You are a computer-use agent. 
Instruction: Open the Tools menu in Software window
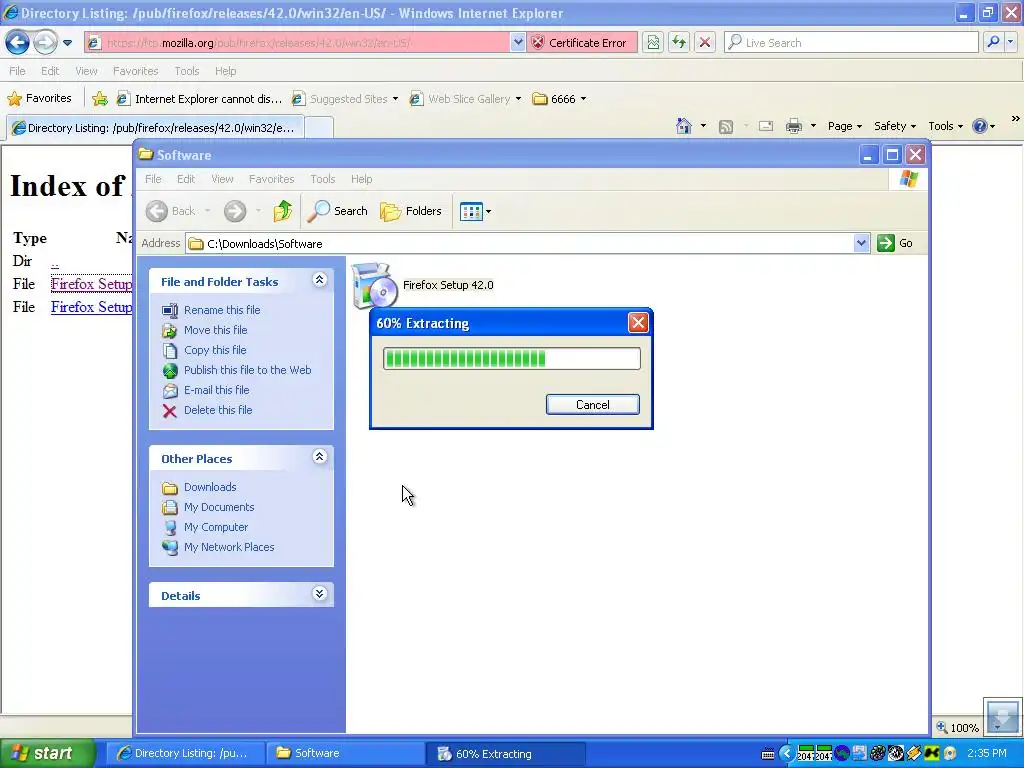(x=323, y=179)
